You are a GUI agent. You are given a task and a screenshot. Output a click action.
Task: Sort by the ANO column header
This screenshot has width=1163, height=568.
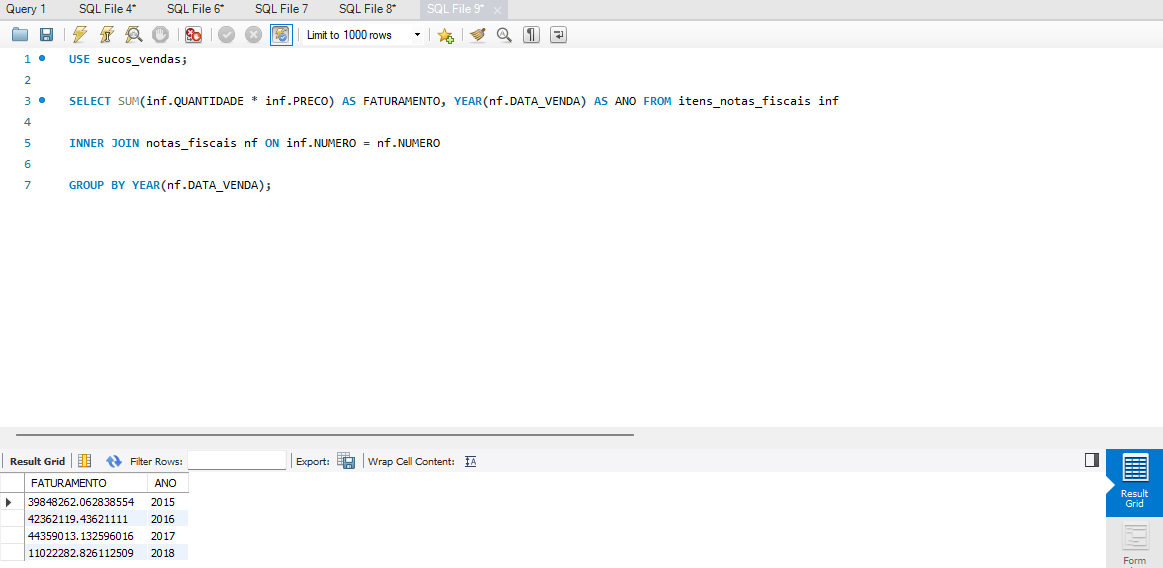point(168,483)
